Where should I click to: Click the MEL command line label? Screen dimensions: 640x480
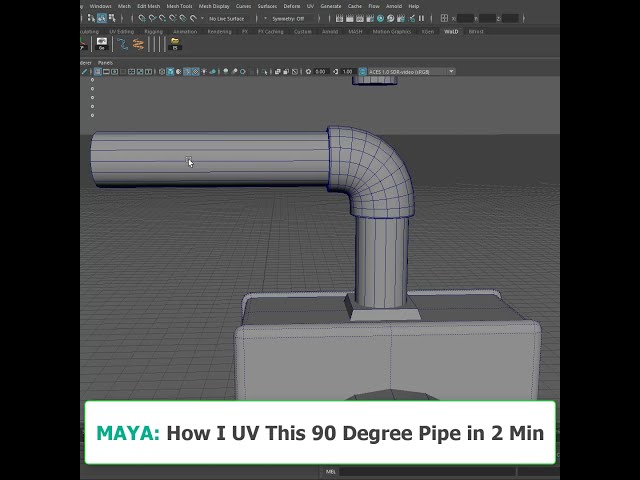331,472
